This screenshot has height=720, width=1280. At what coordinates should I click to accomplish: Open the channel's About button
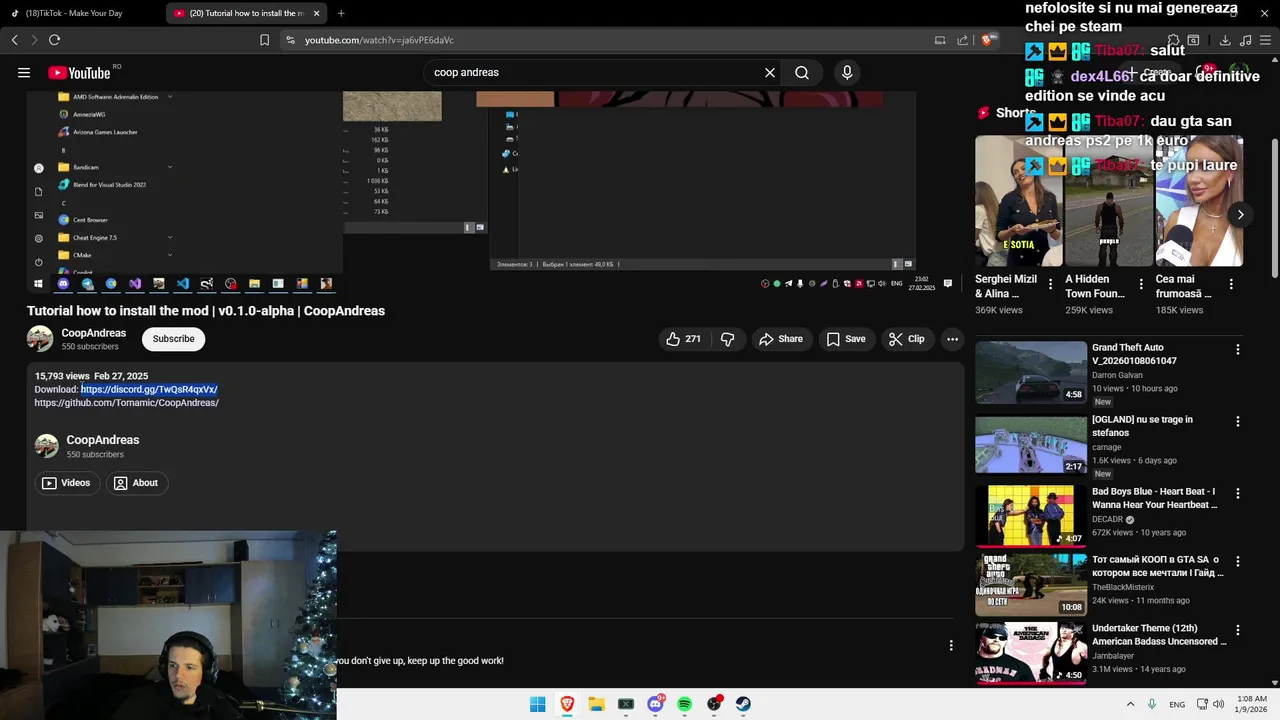136,483
